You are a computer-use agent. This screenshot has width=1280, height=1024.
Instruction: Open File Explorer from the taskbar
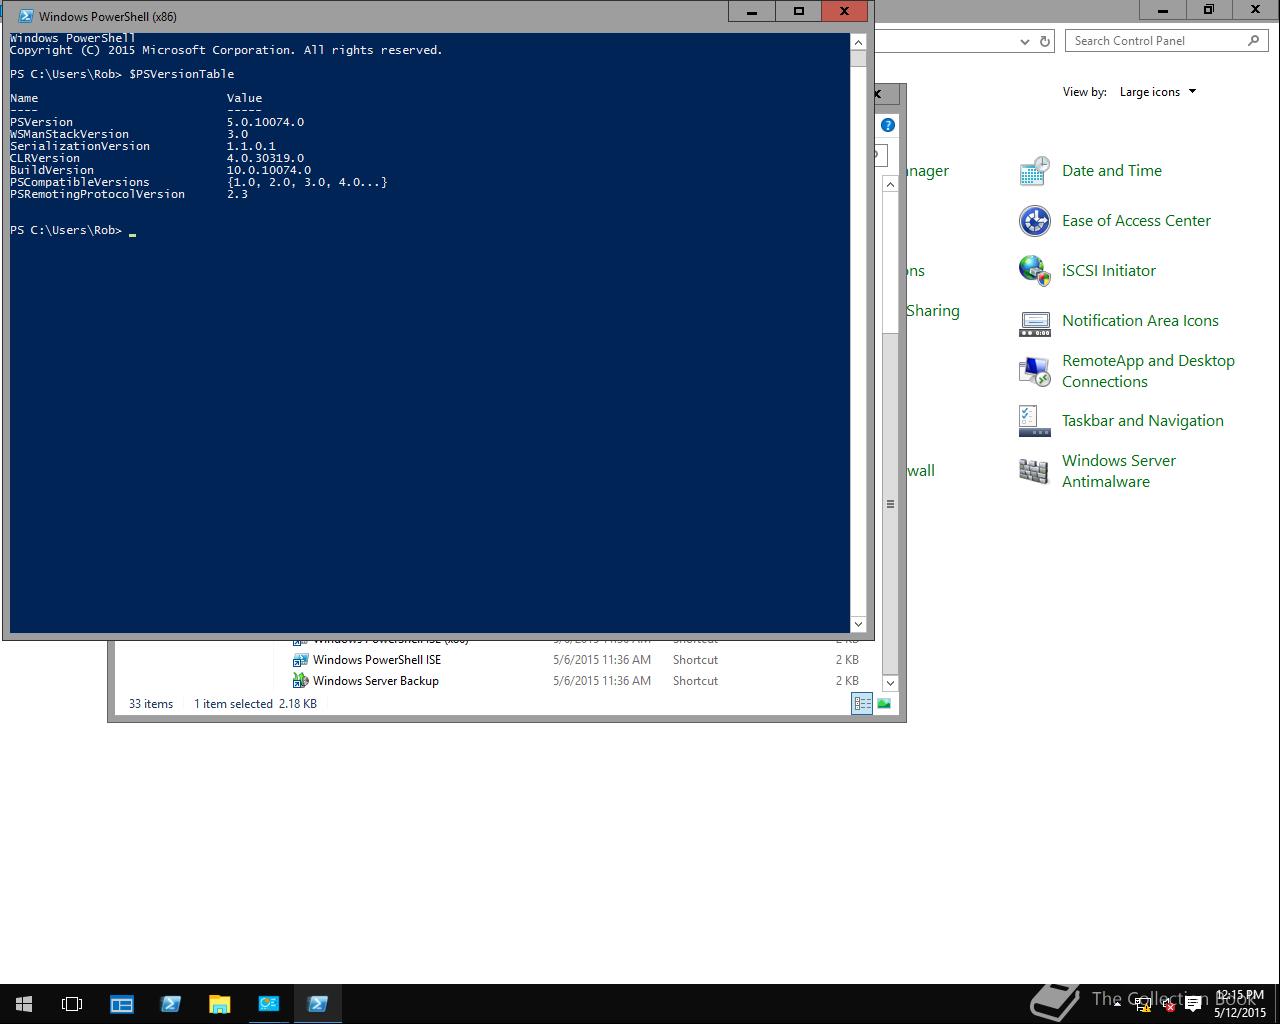(220, 1004)
